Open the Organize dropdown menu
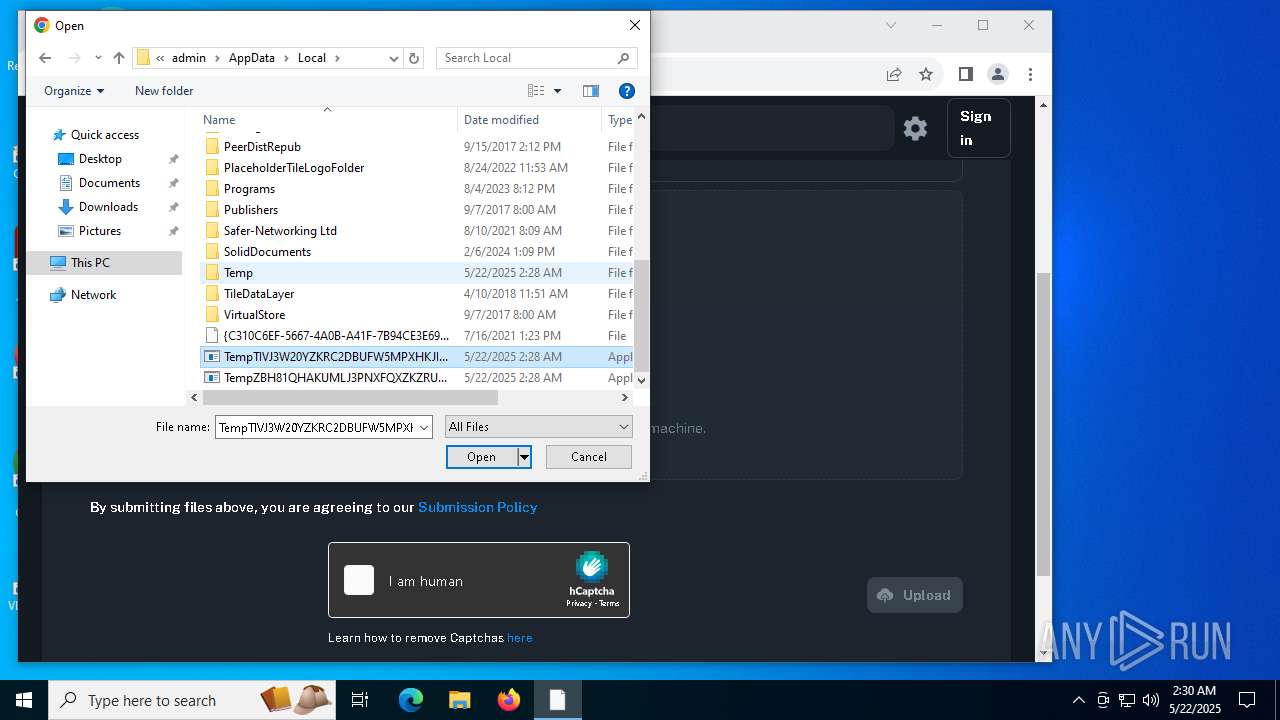 click(x=74, y=91)
